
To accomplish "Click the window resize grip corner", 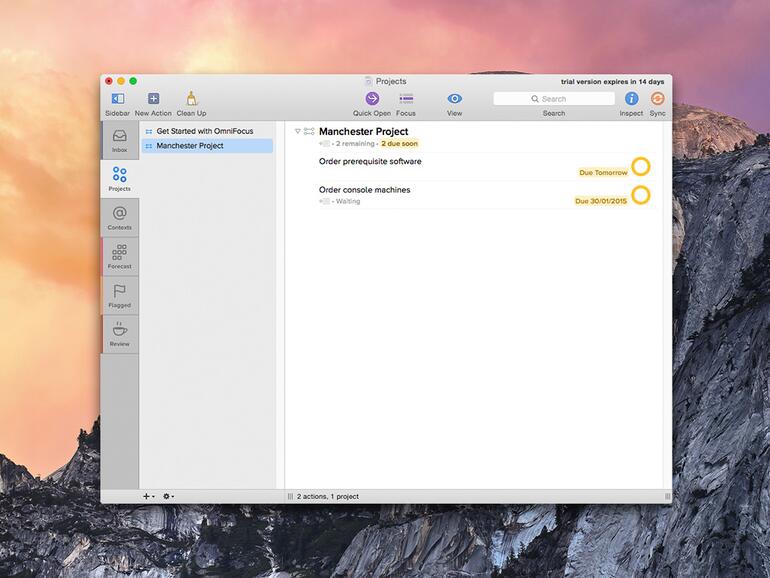I will pyautogui.click(x=667, y=496).
